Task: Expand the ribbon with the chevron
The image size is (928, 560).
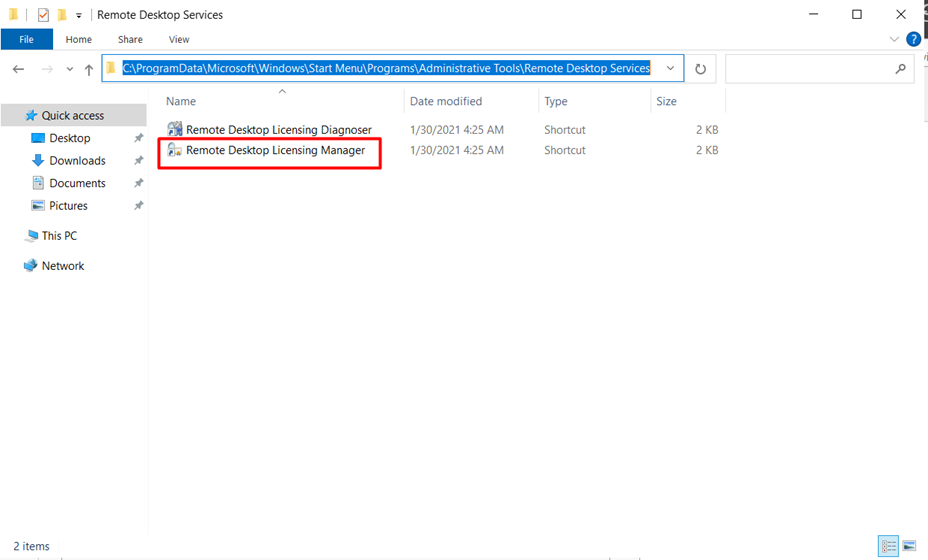Action: tap(894, 40)
